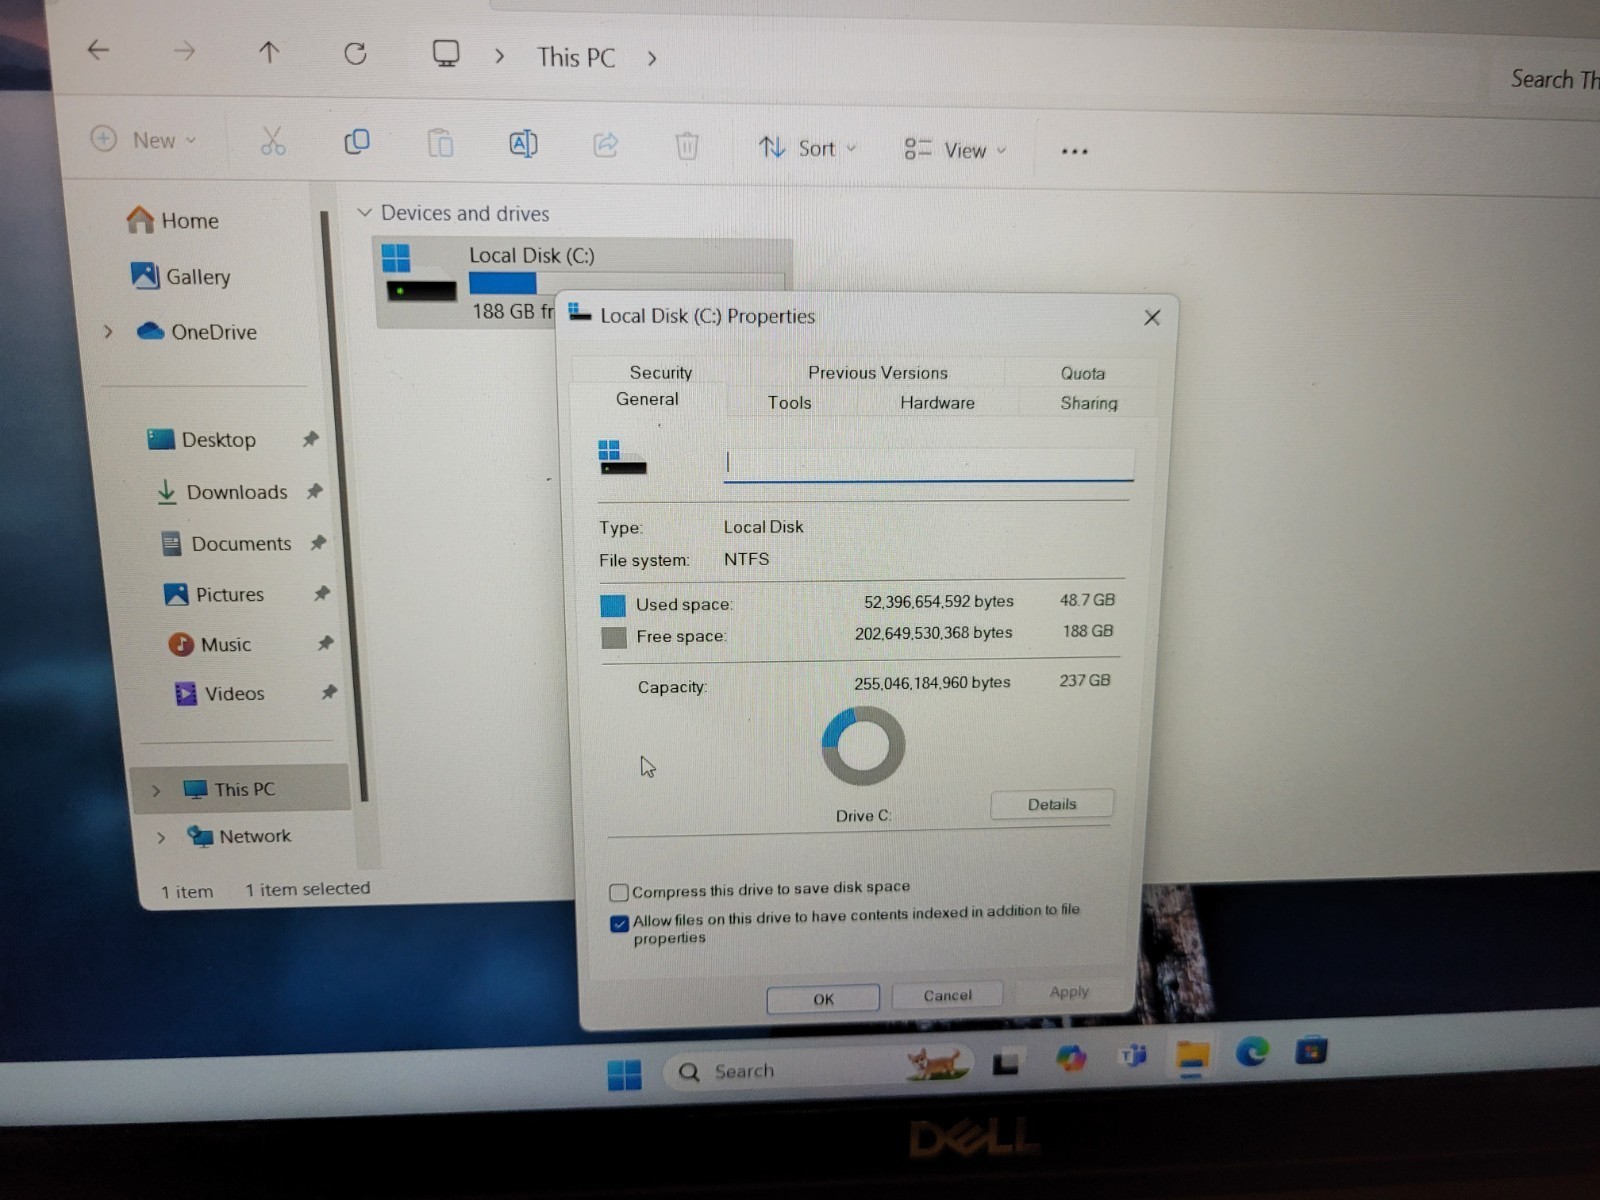This screenshot has width=1600, height=1200.
Task: Open Microsoft Edge from the taskbar
Action: click(x=1251, y=1052)
